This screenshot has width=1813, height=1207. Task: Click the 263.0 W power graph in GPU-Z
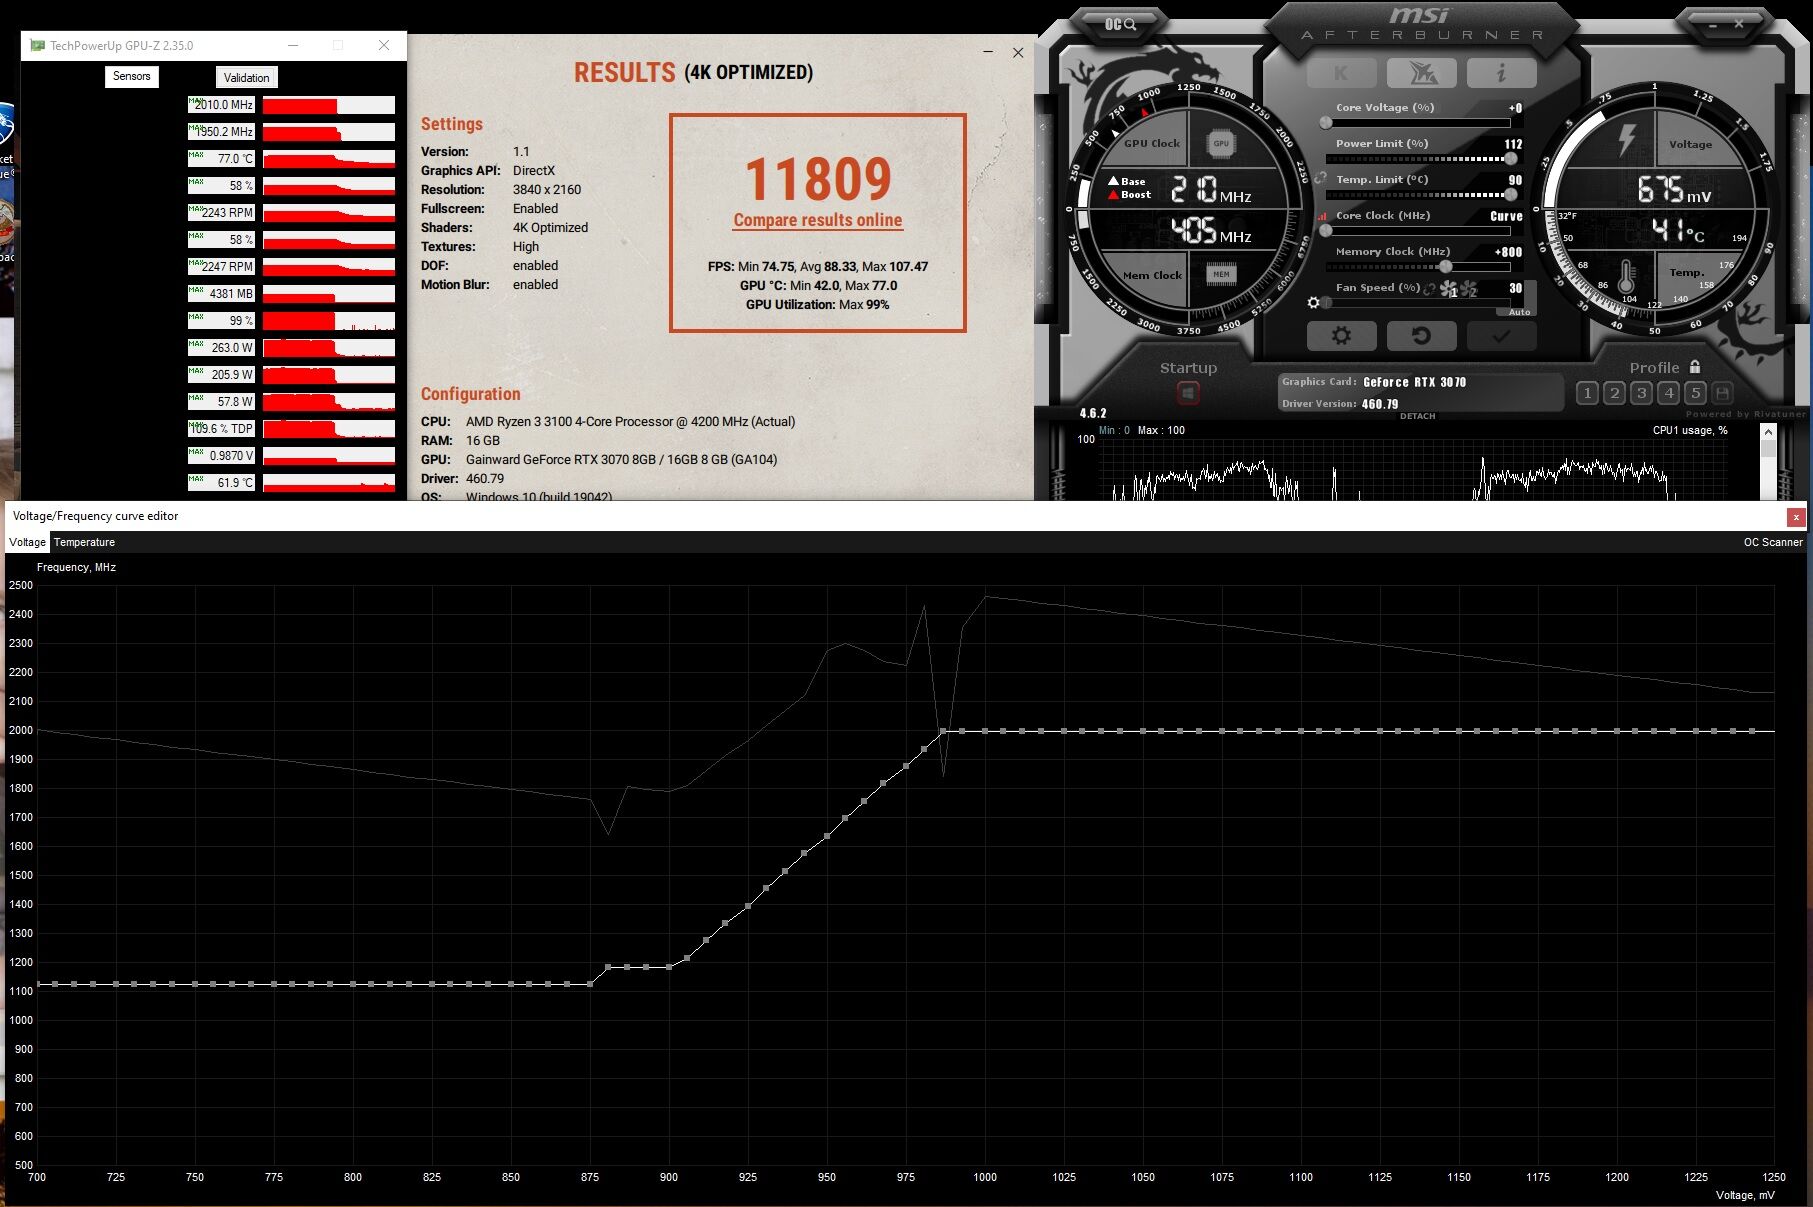pos(329,348)
